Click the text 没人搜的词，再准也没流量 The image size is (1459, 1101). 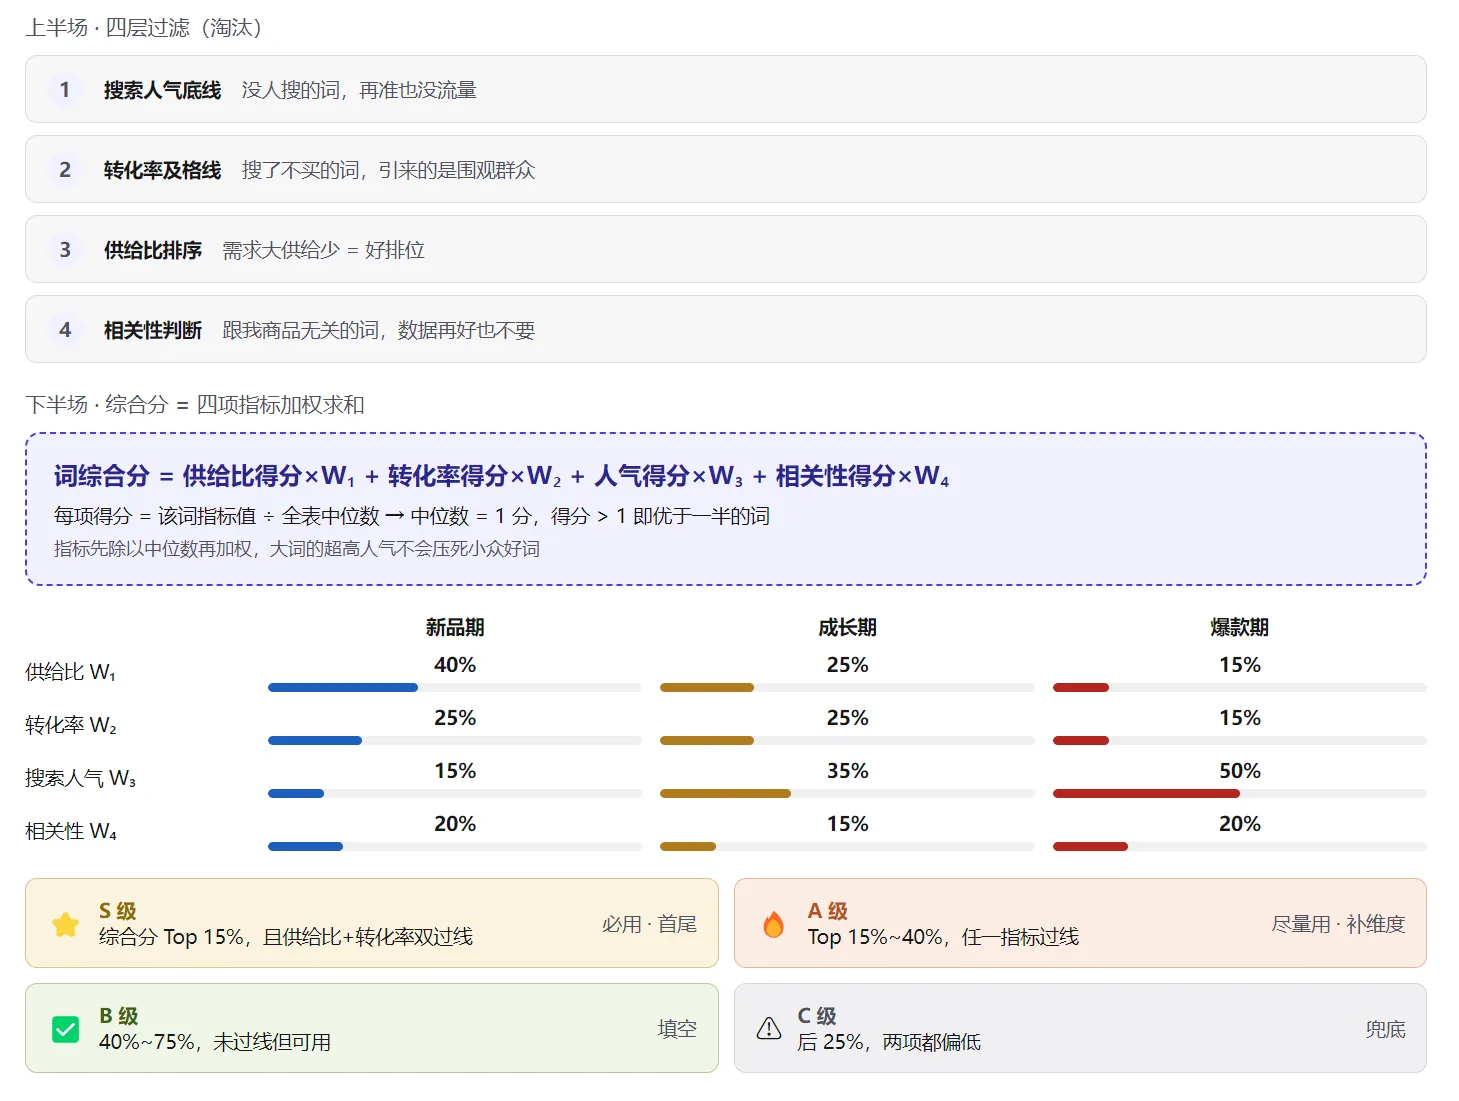tap(359, 90)
